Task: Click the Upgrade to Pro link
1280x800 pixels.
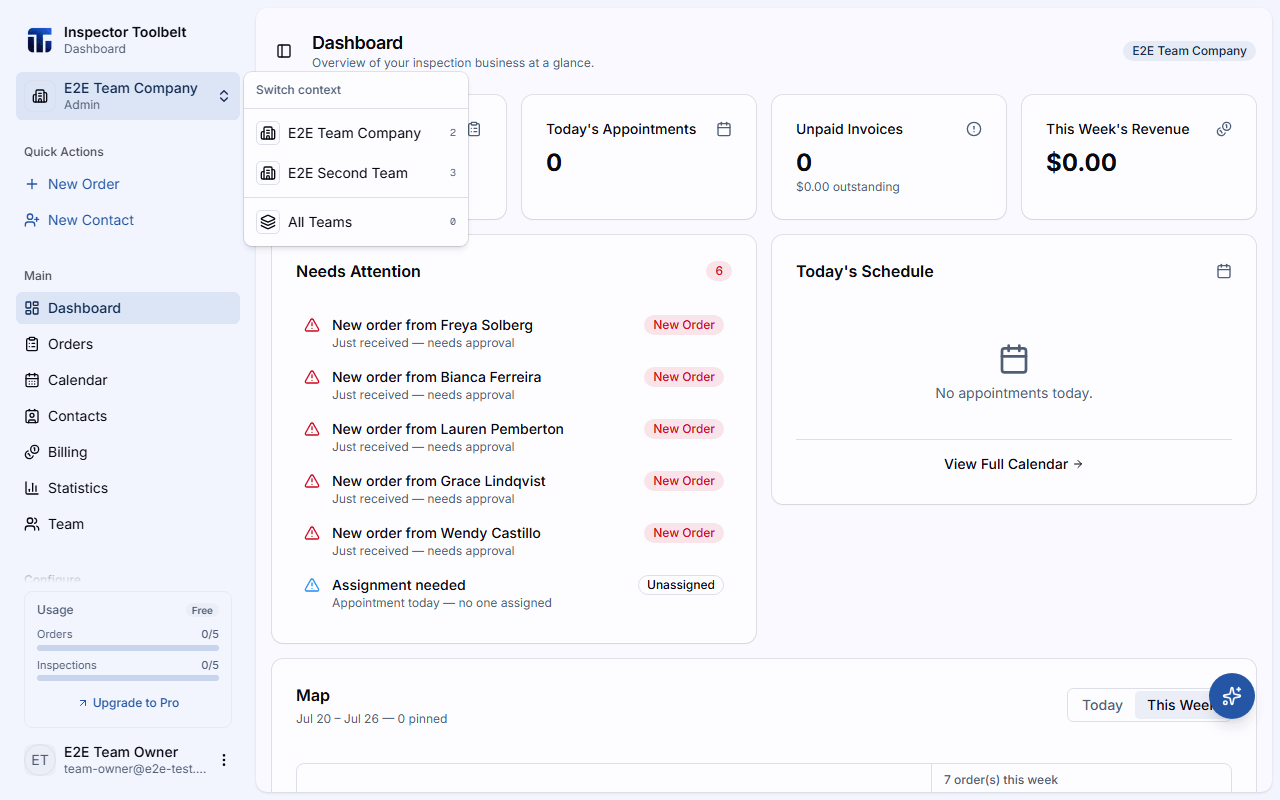Action: [x=128, y=703]
